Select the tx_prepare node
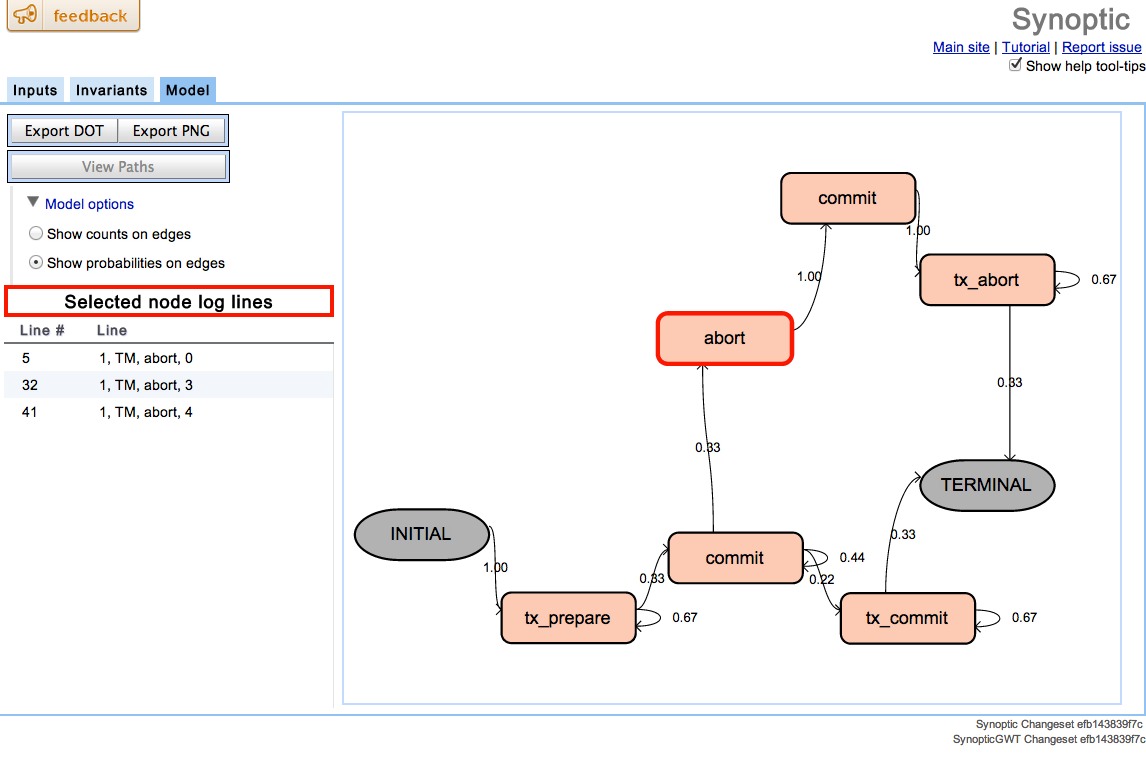Image resolution: width=1146 pixels, height=757 pixels. click(x=568, y=618)
